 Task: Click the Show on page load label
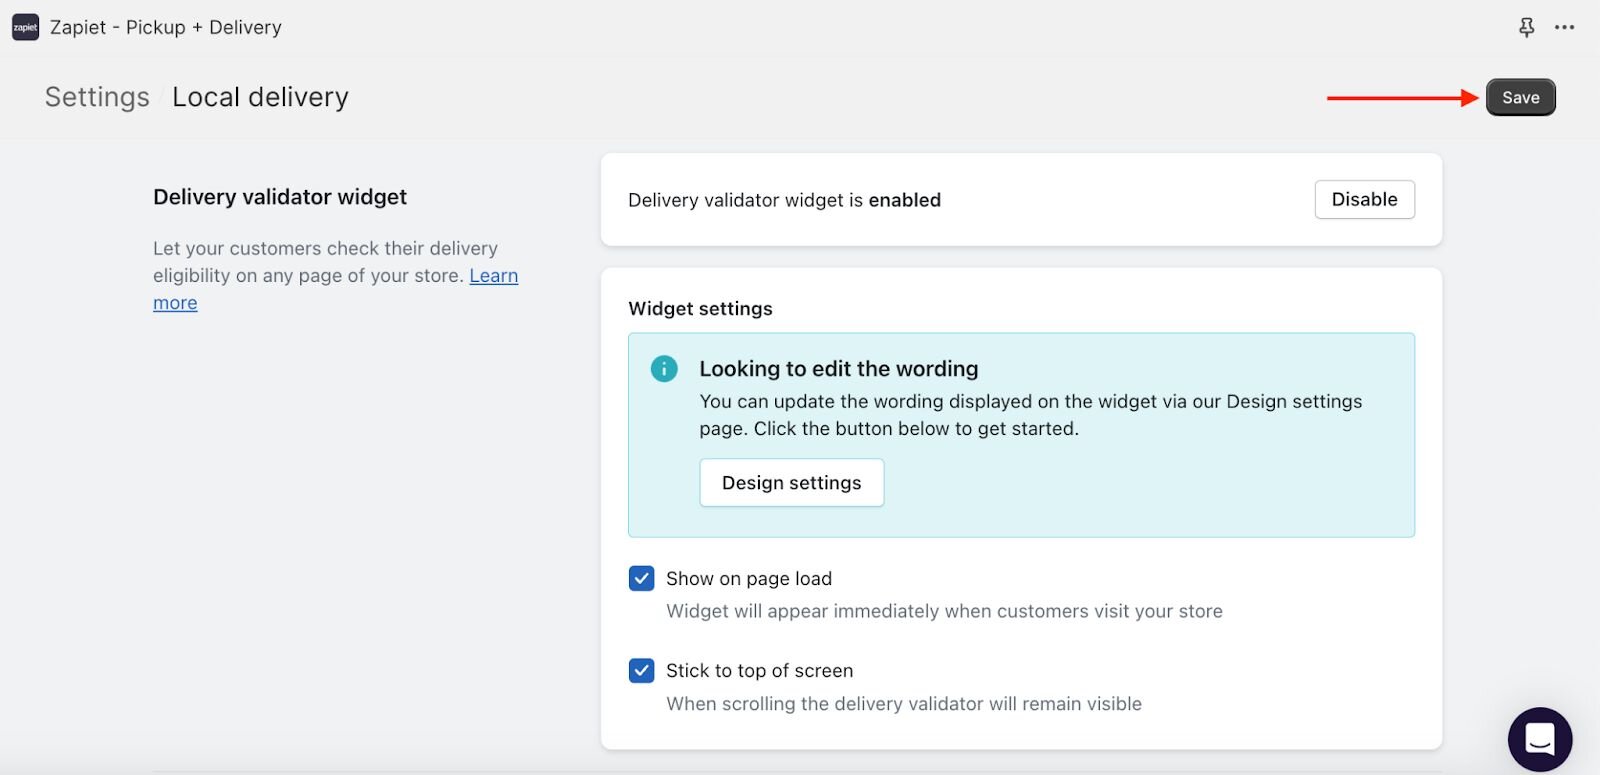tap(748, 579)
